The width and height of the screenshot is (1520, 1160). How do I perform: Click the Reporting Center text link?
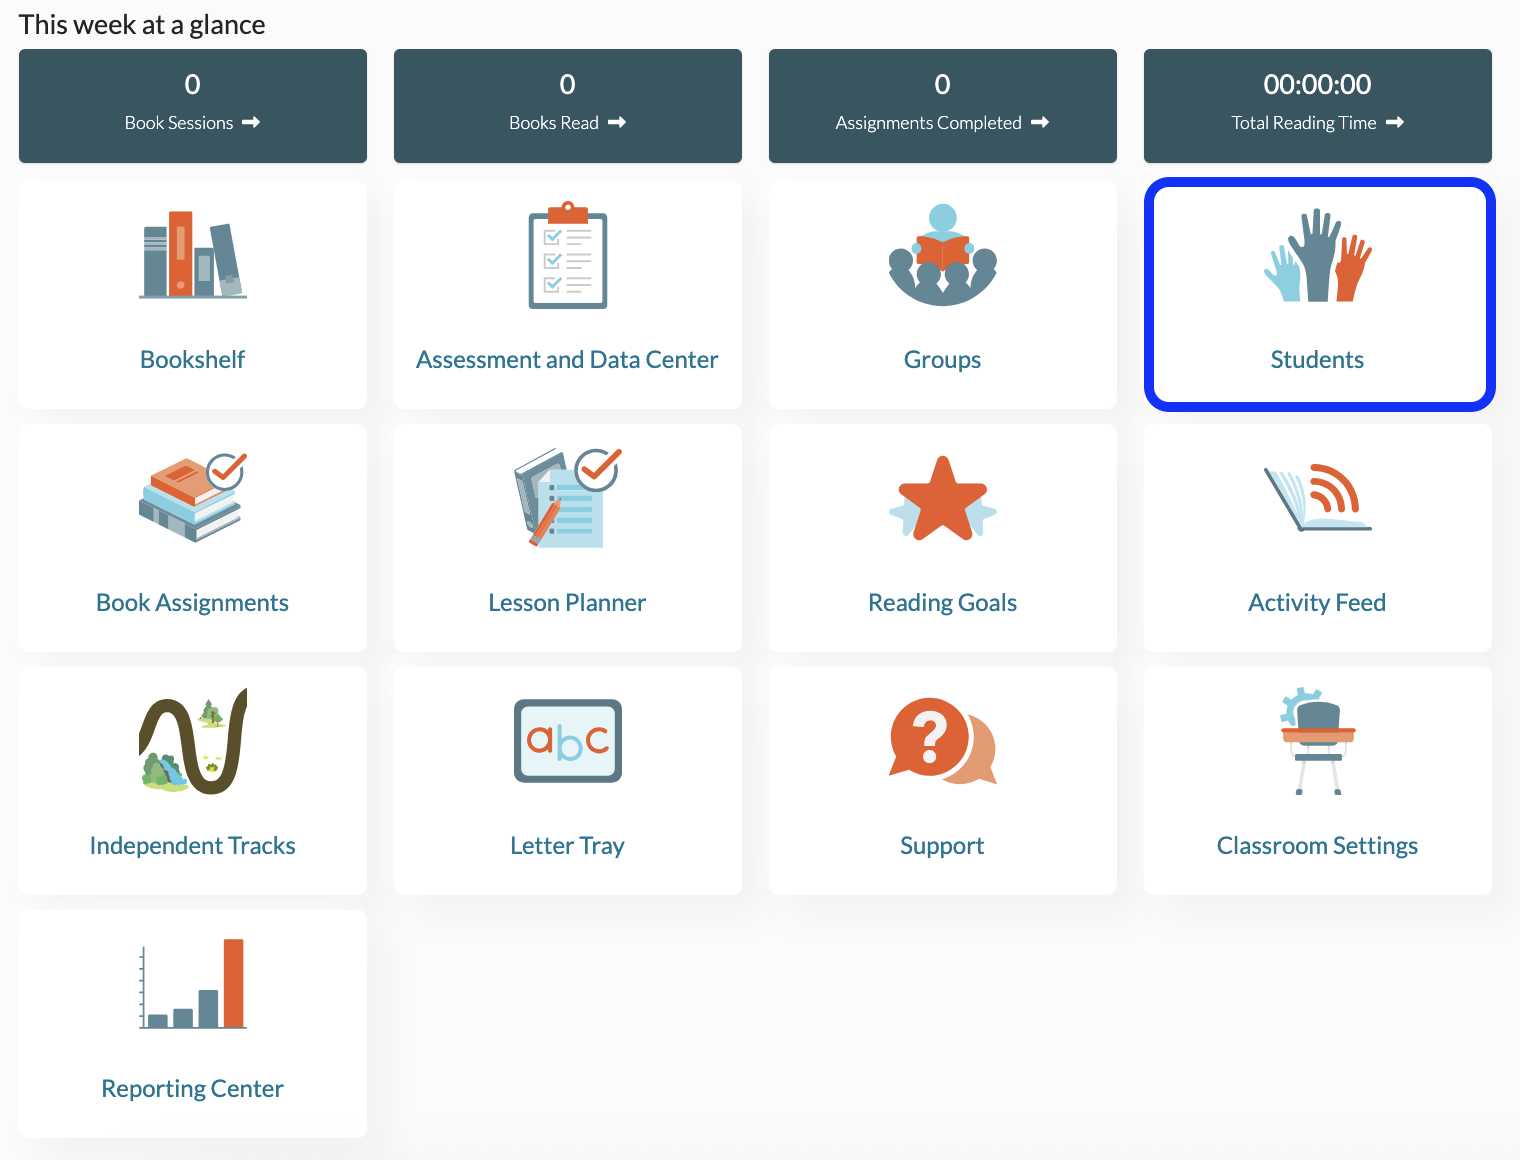coord(193,1089)
